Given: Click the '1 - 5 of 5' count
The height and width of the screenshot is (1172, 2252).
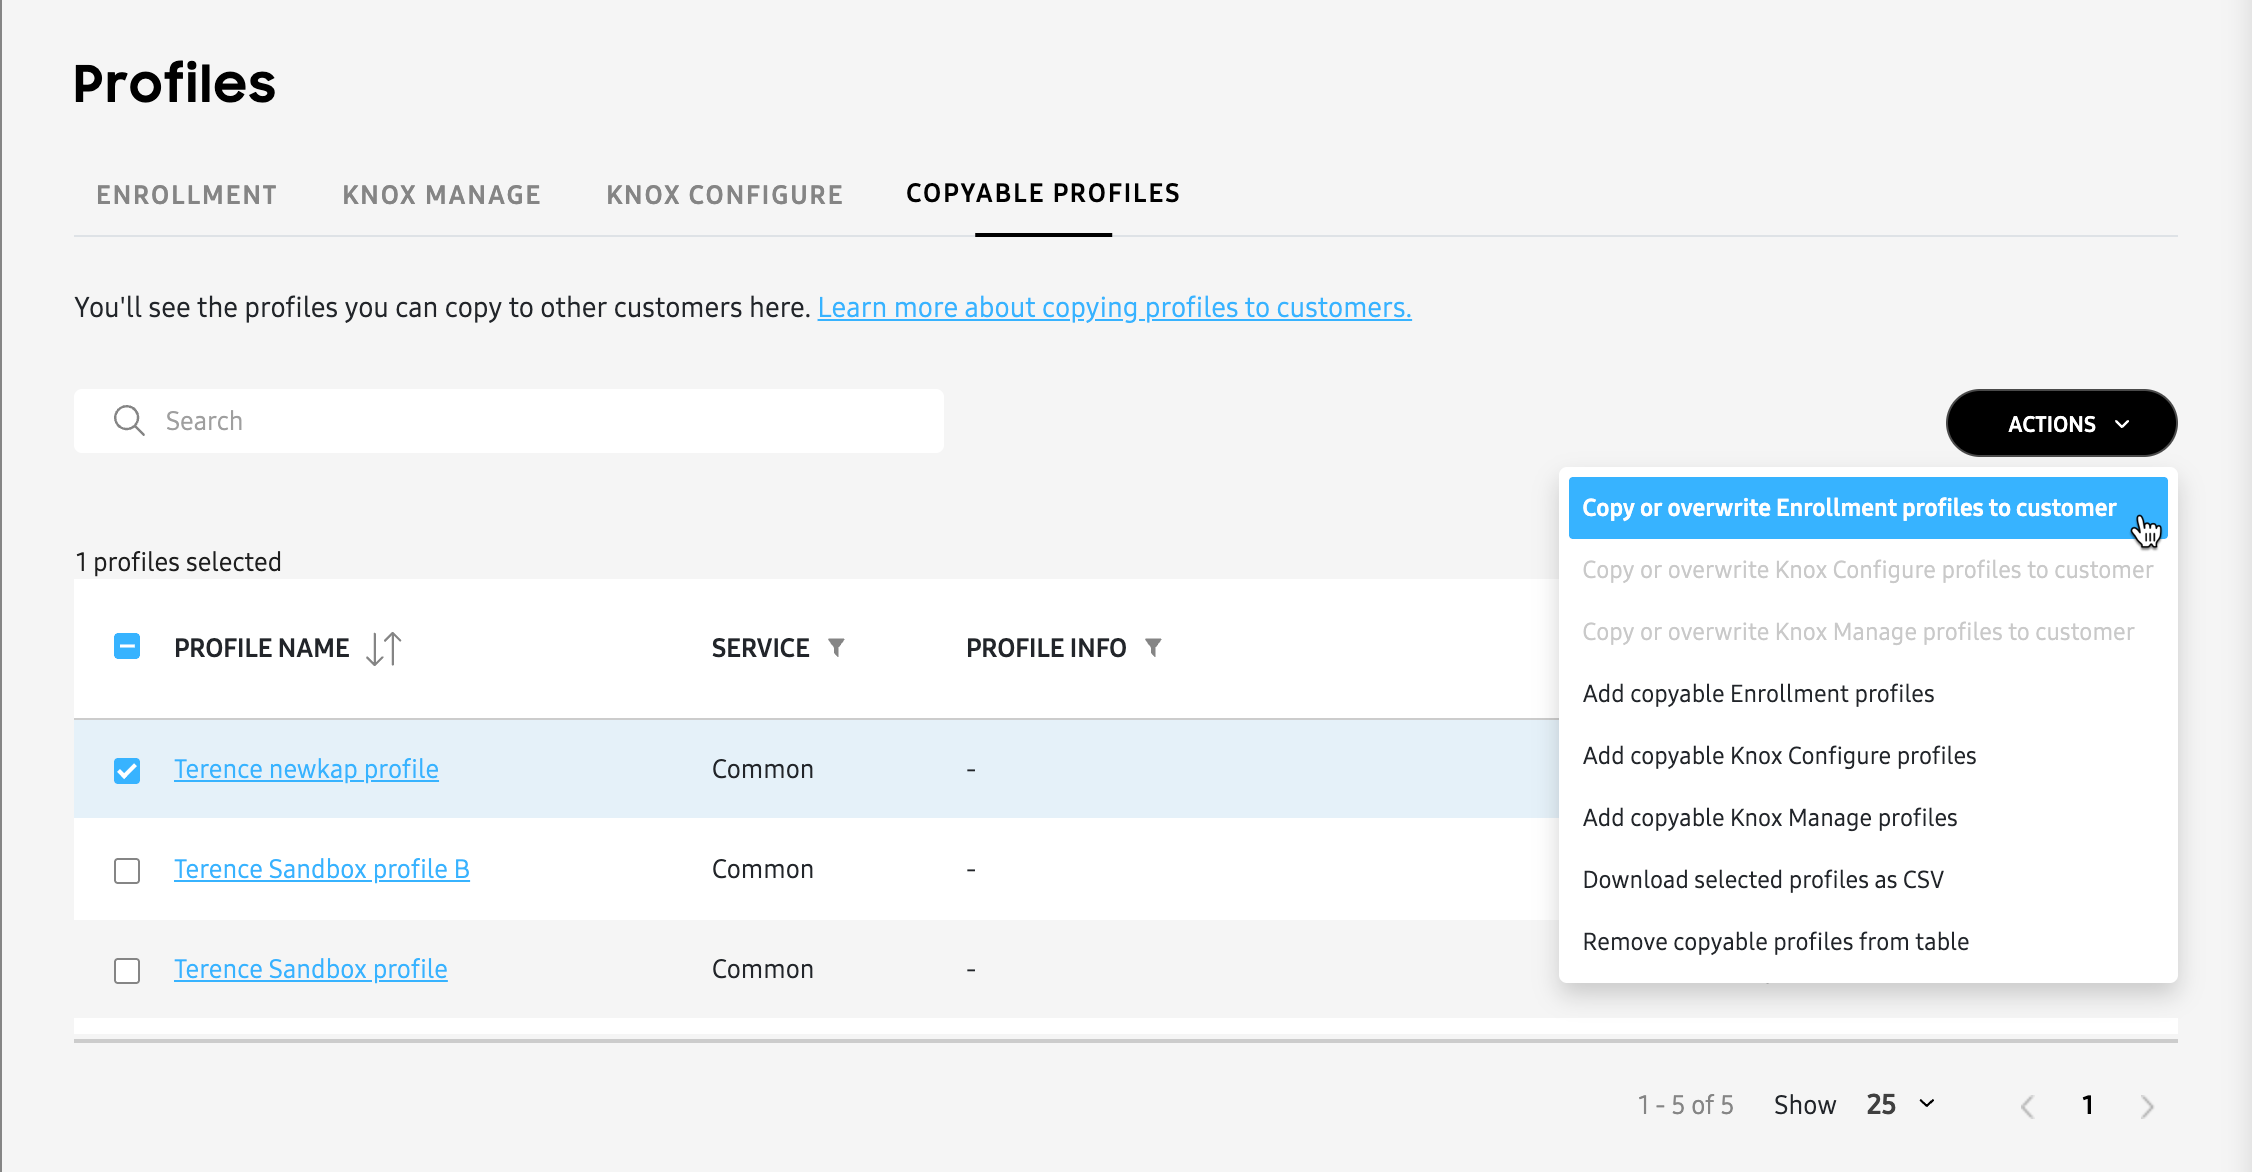Looking at the screenshot, I should 1685,1105.
